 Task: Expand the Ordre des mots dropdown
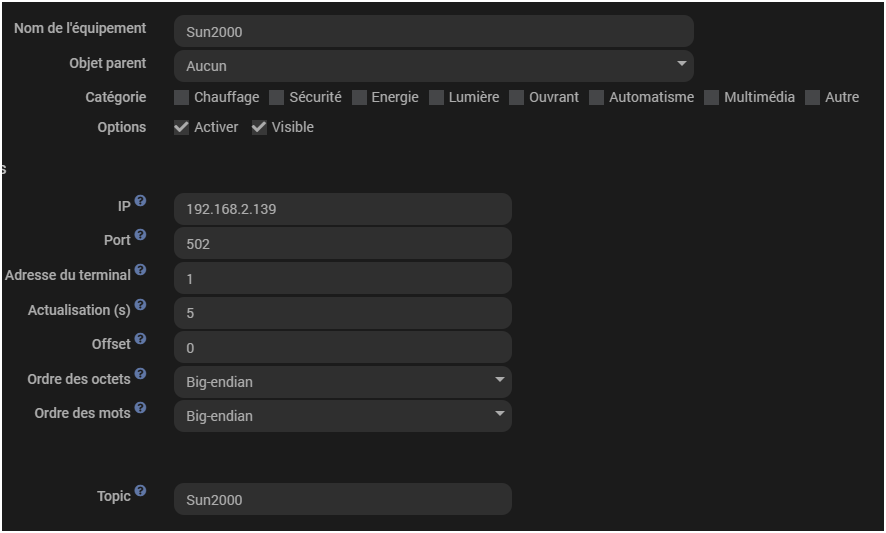(342, 416)
